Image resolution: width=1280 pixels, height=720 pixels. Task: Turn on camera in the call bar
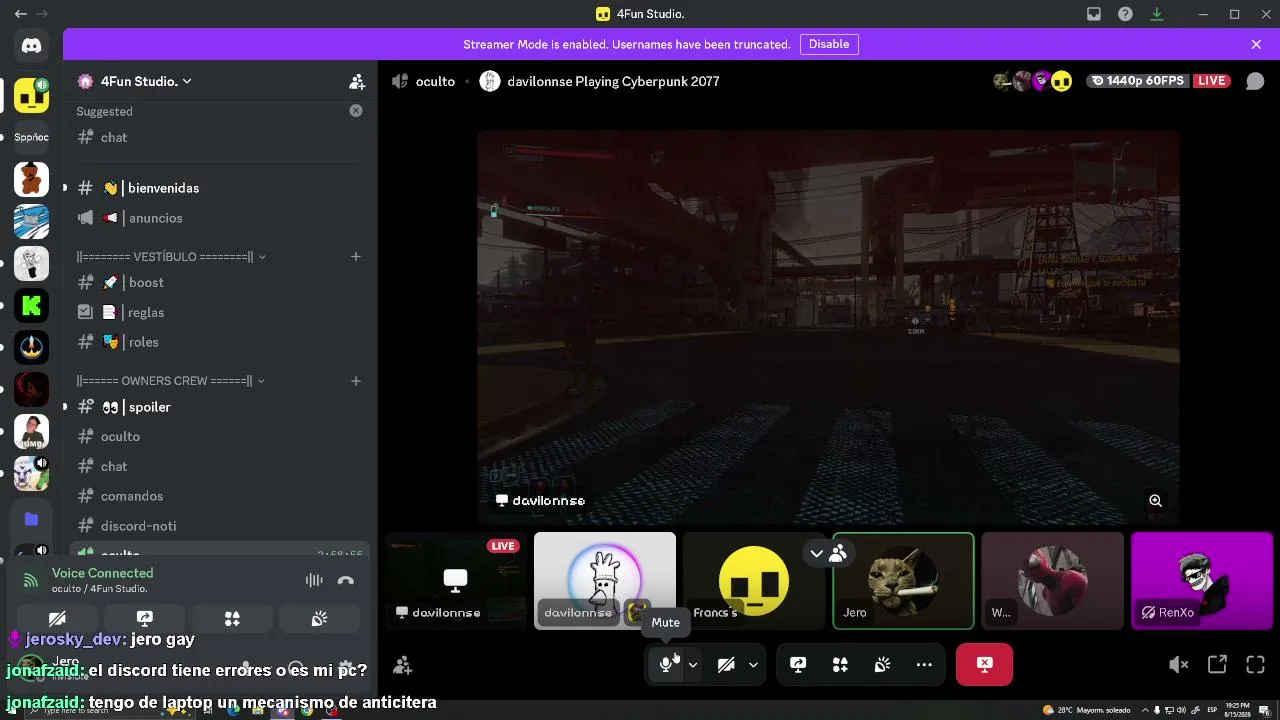coord(726,665)
